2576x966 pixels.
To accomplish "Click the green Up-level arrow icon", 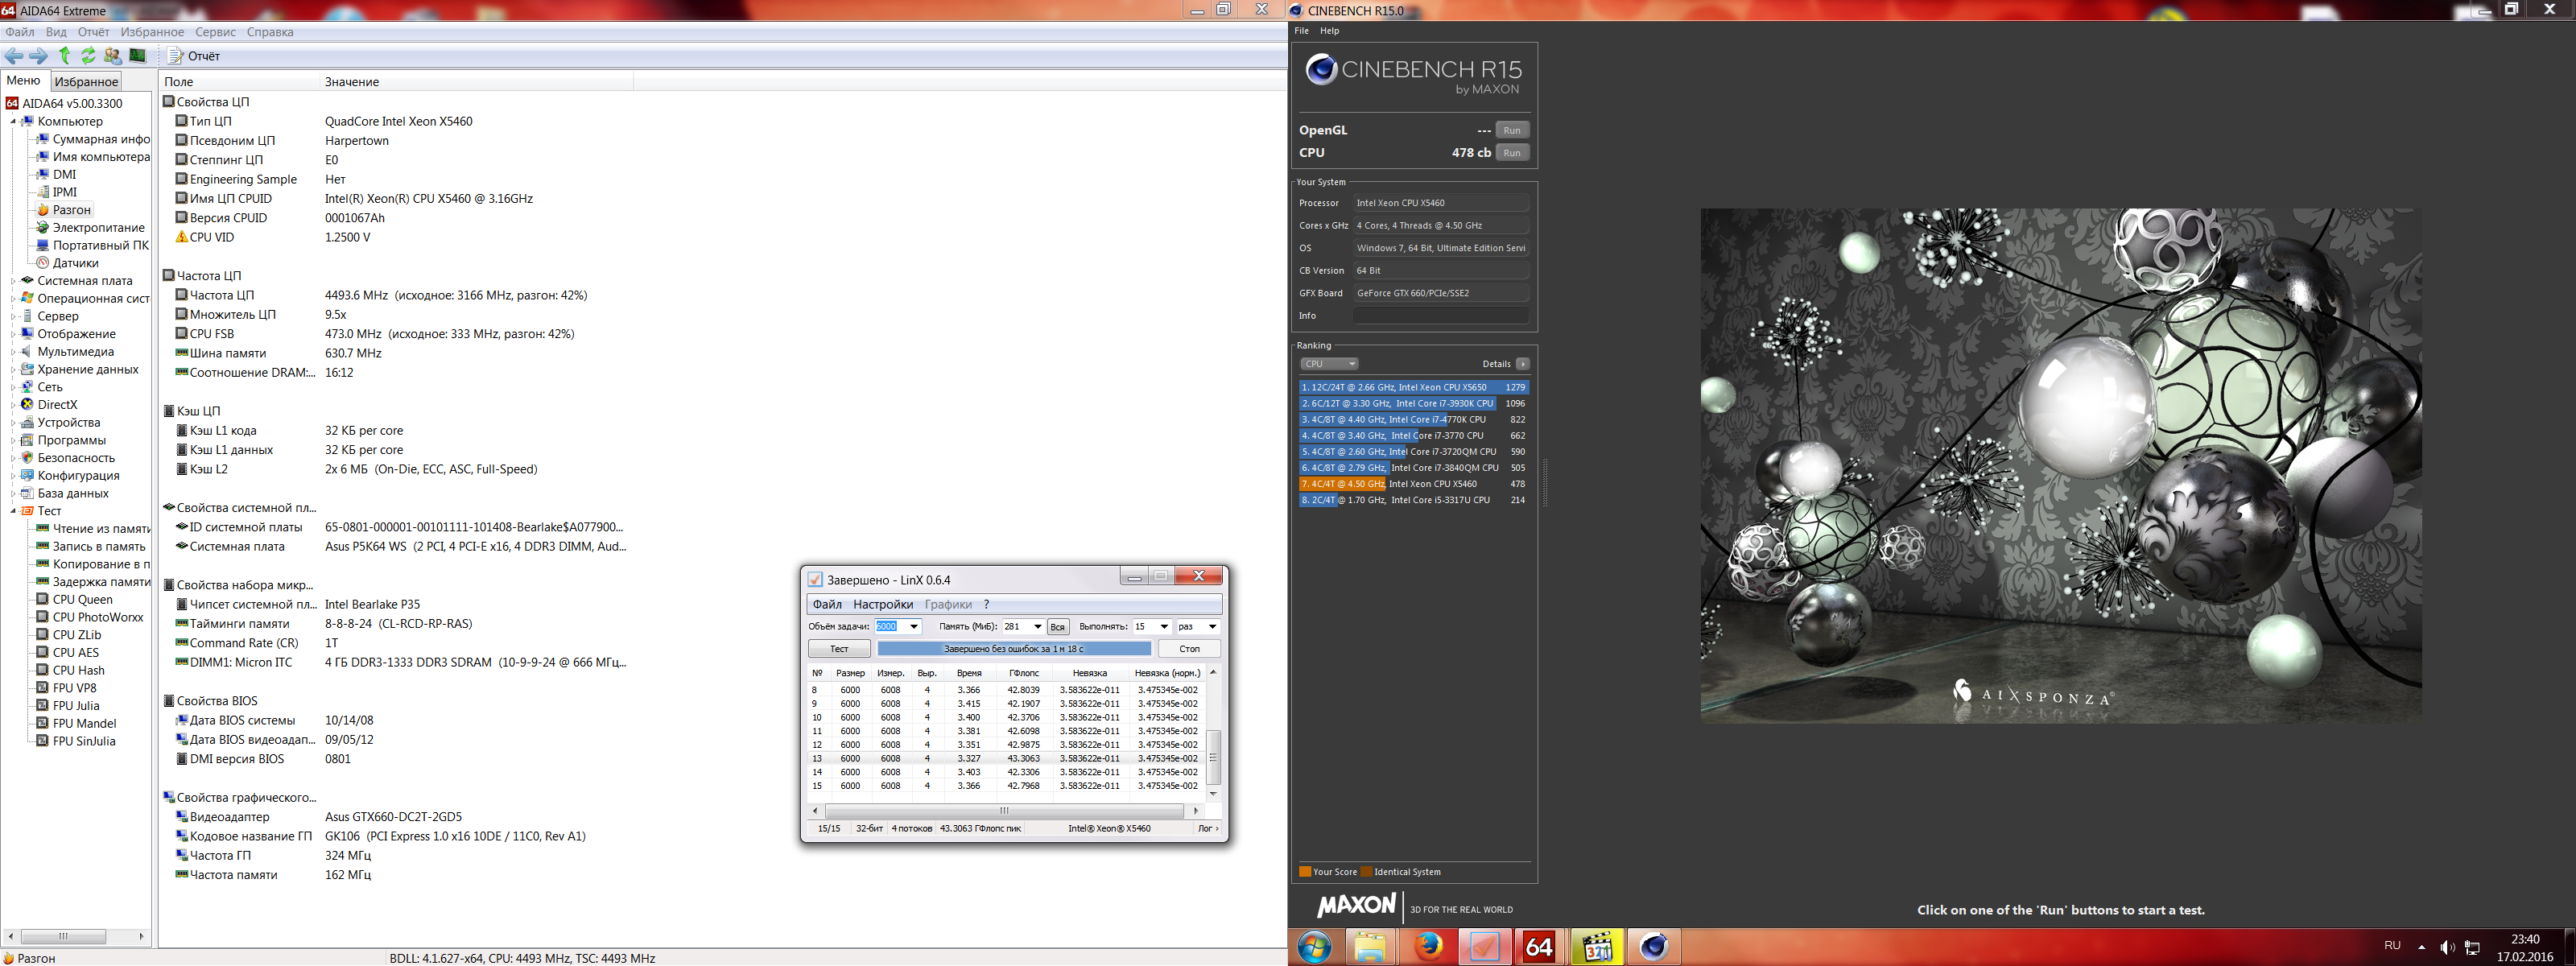I will (65, 56).
